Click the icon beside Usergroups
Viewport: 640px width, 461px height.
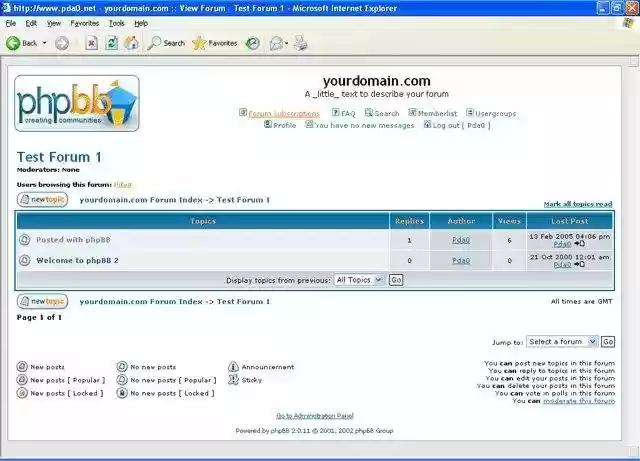click(470, 112)
